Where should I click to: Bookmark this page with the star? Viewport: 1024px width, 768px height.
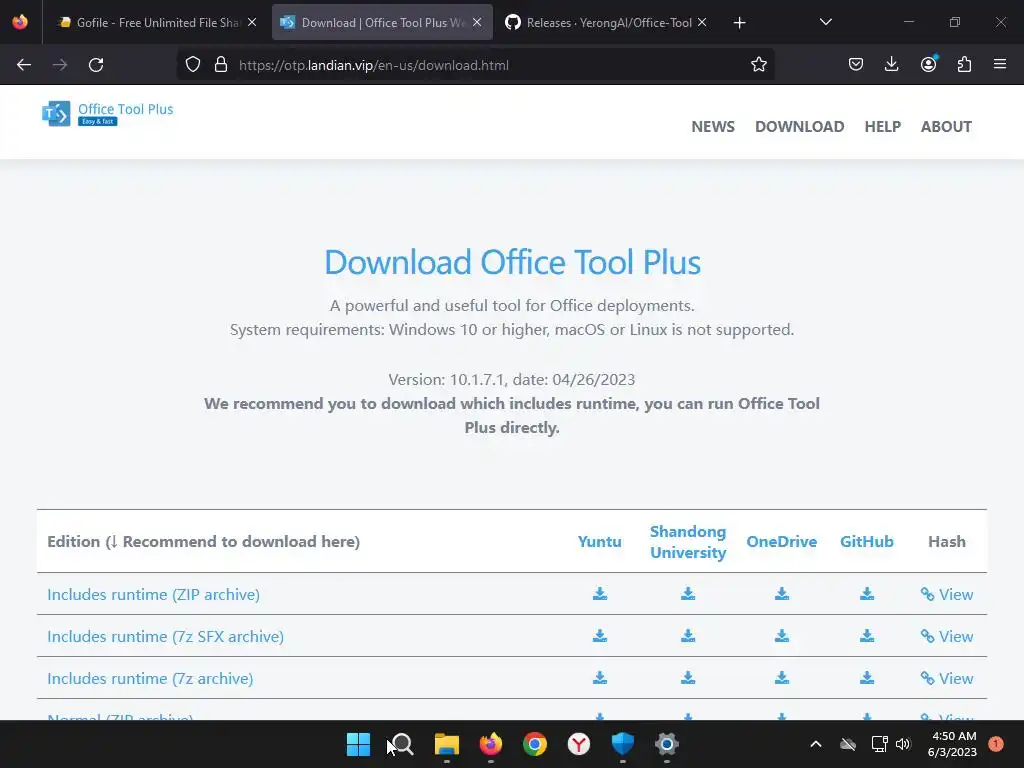[x=758, y=65]
